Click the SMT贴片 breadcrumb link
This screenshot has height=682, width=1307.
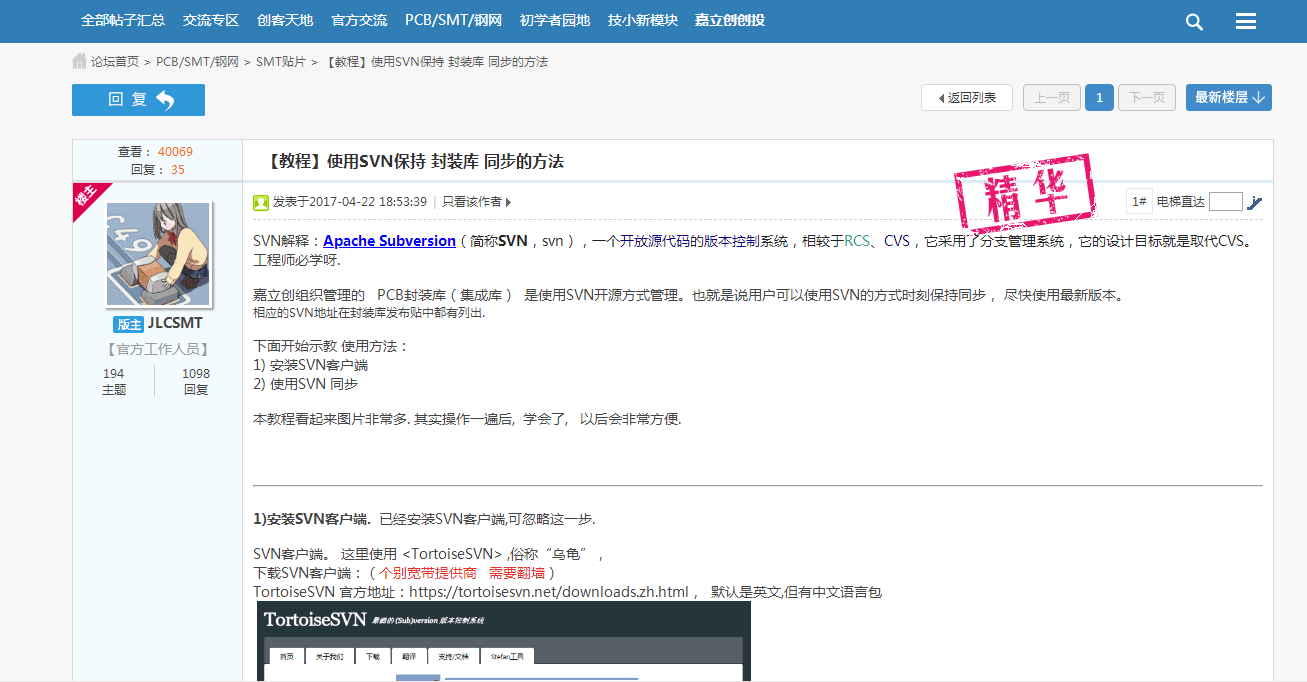[281, 62]
